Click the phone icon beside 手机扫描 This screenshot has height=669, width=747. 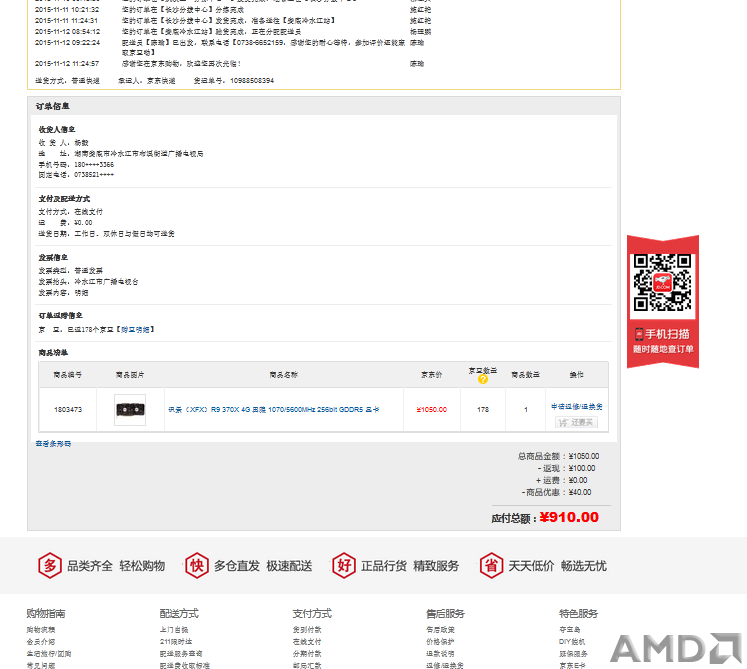(x=639, y=334)
